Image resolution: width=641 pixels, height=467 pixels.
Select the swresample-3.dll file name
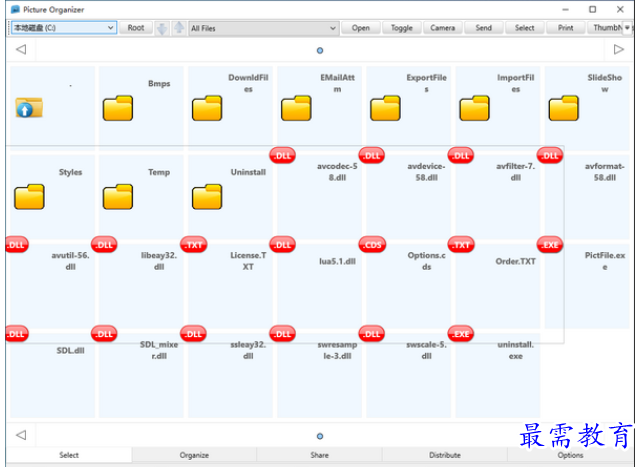pyautogui.click(x=337, y=350)
